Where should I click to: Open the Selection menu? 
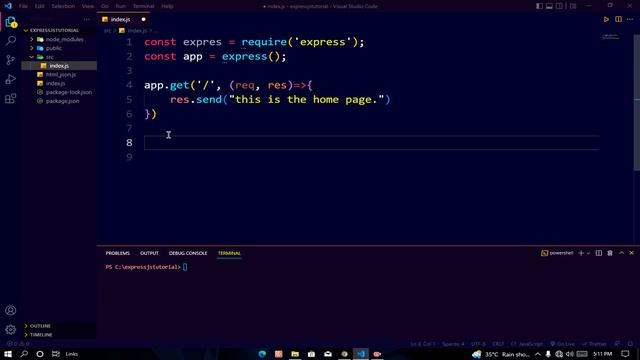[x=63, y=6]
